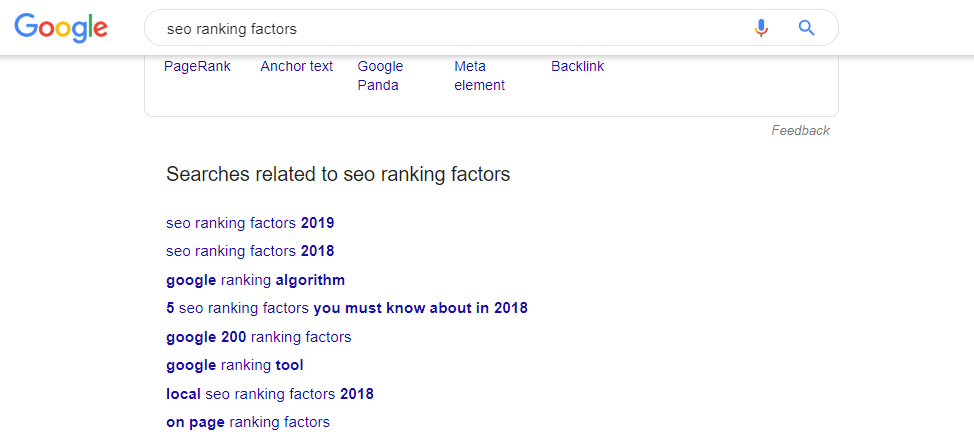Viewport: 974px width, 448px height.
Task: Start voice search with microphone icon
Action: 761,28
